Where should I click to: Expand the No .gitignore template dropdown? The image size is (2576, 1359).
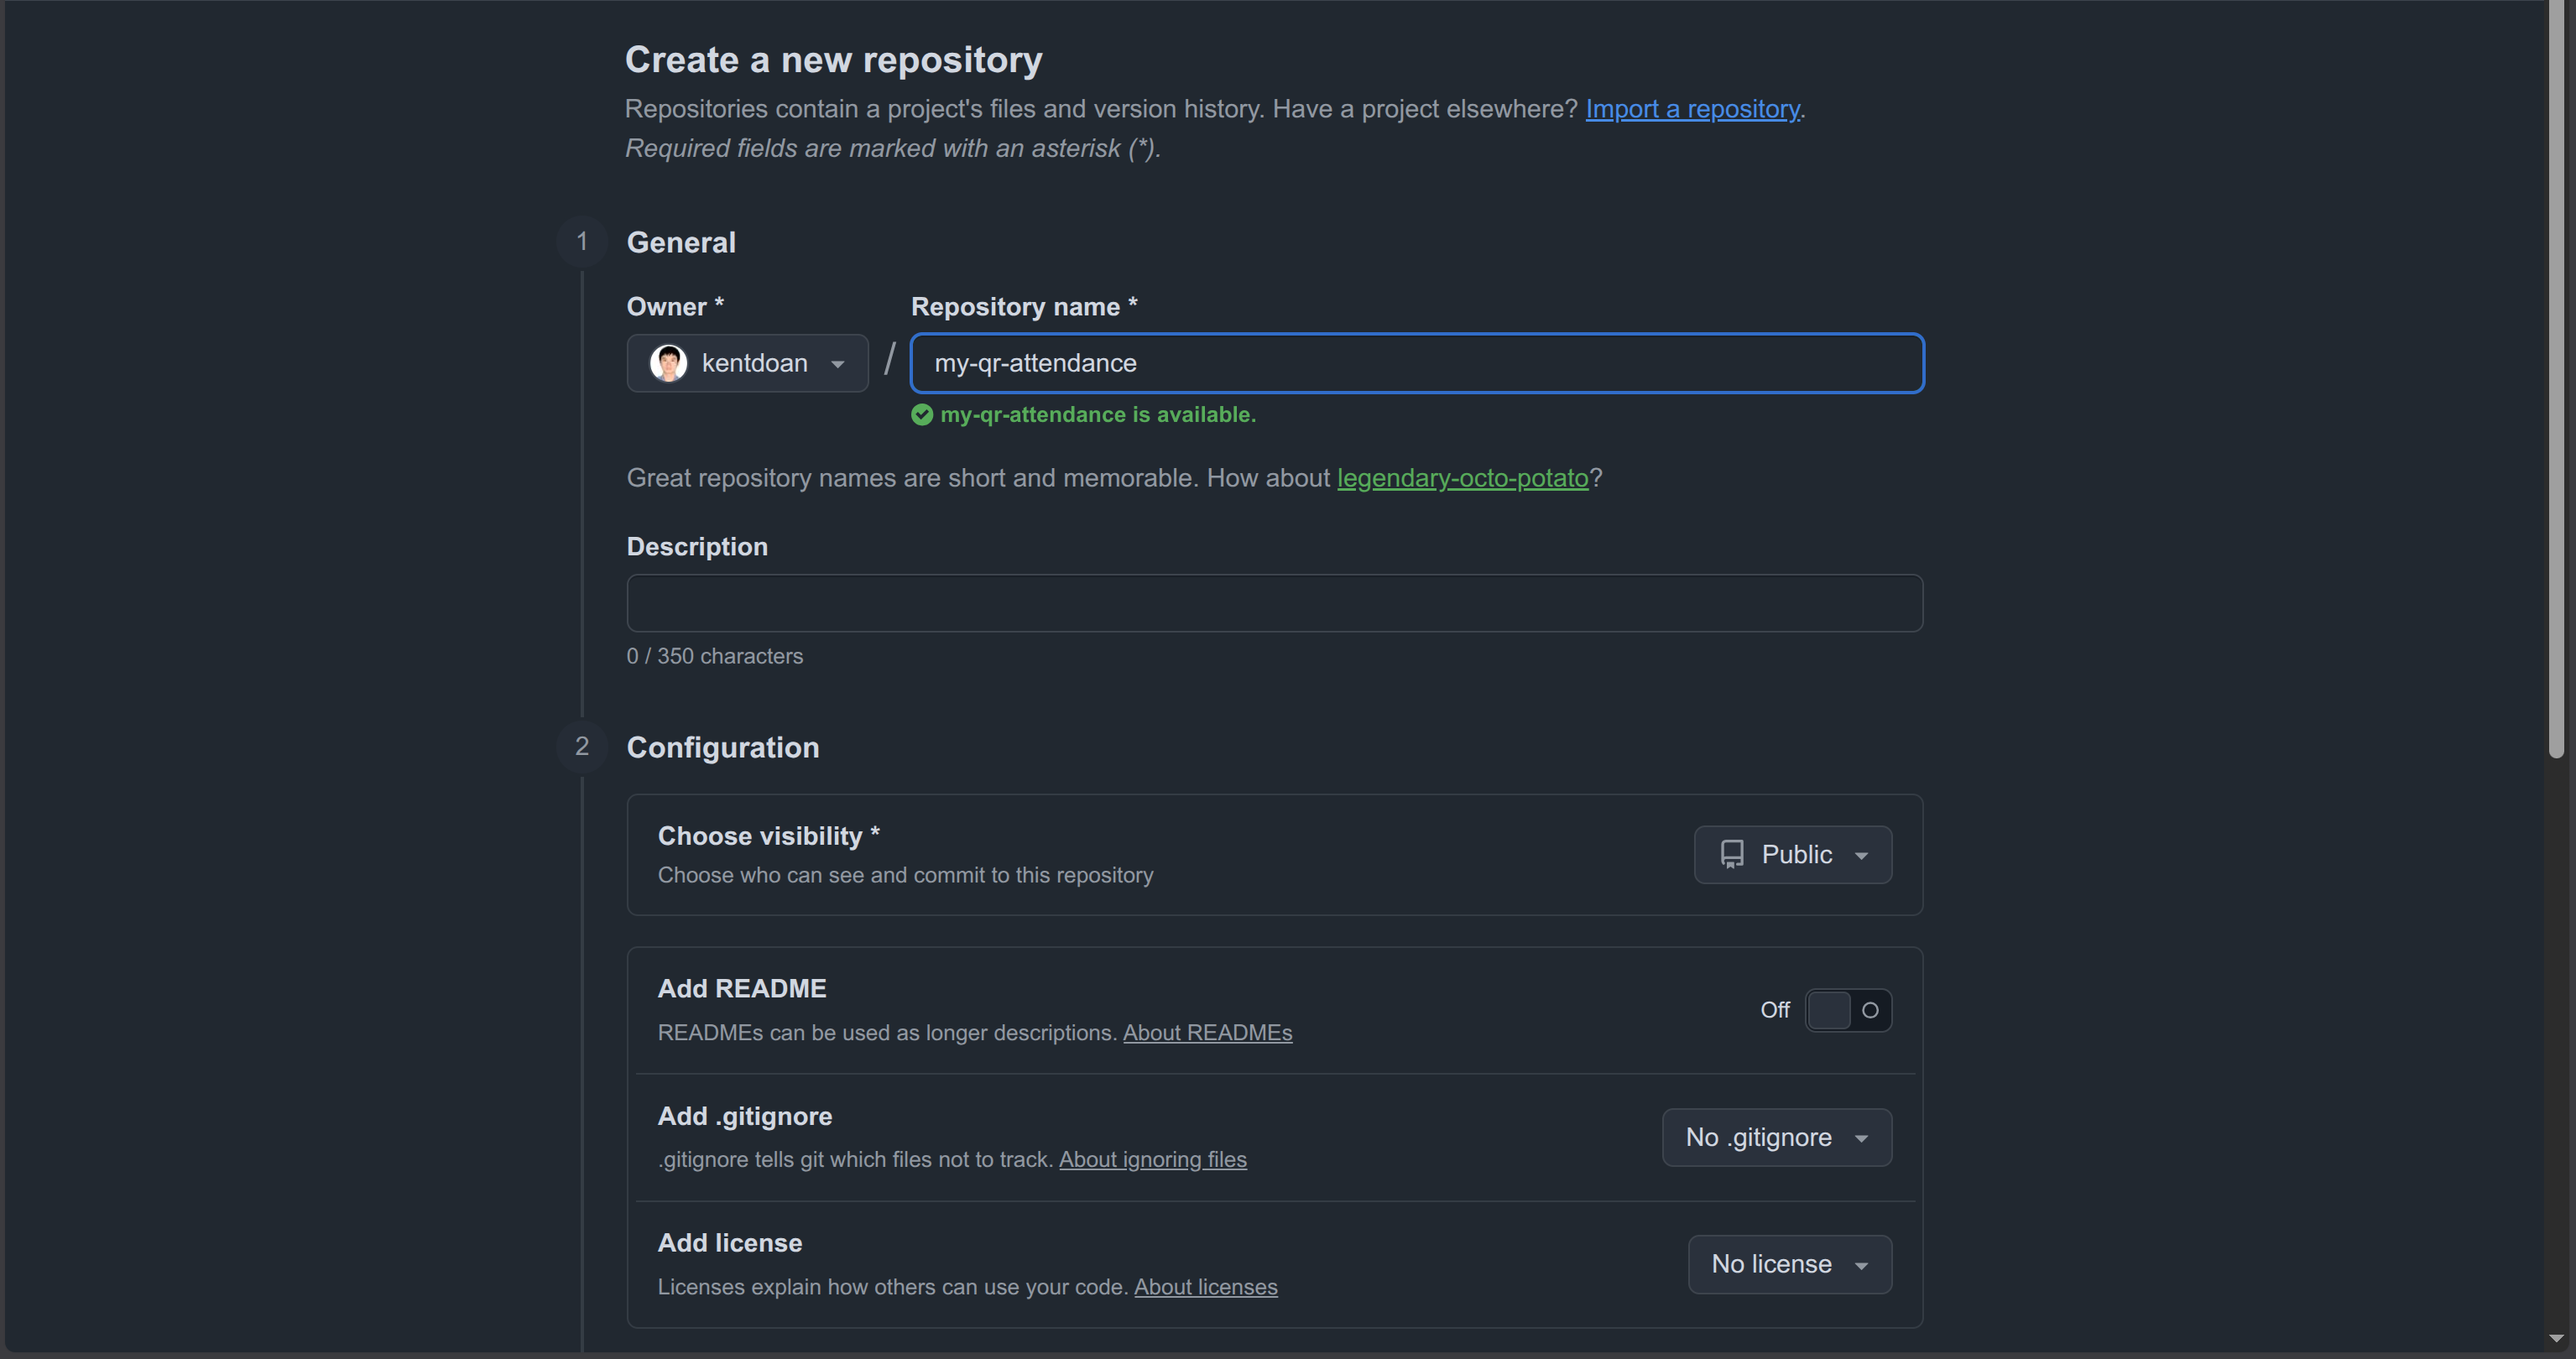click(x=1777, y=1137)
